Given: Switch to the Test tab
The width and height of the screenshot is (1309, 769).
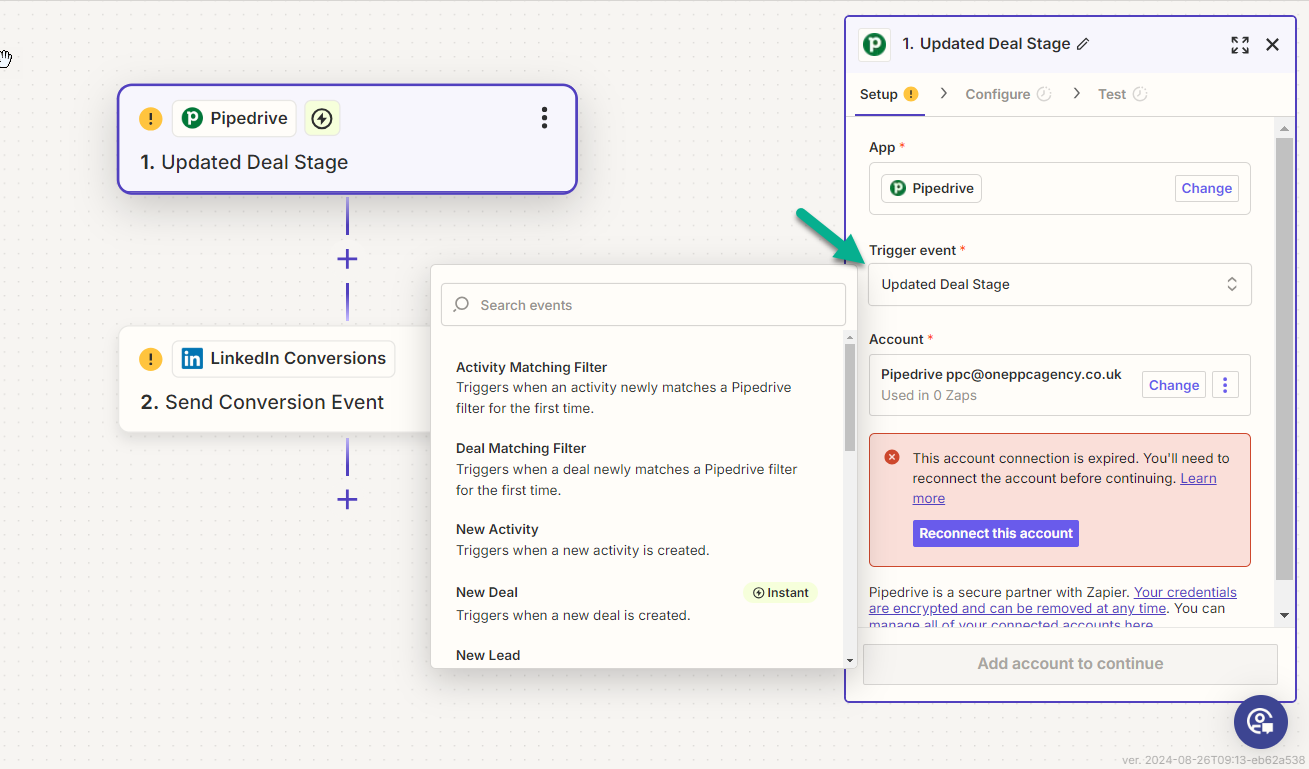Looking at the screenshot, I should coord(1122,94).
